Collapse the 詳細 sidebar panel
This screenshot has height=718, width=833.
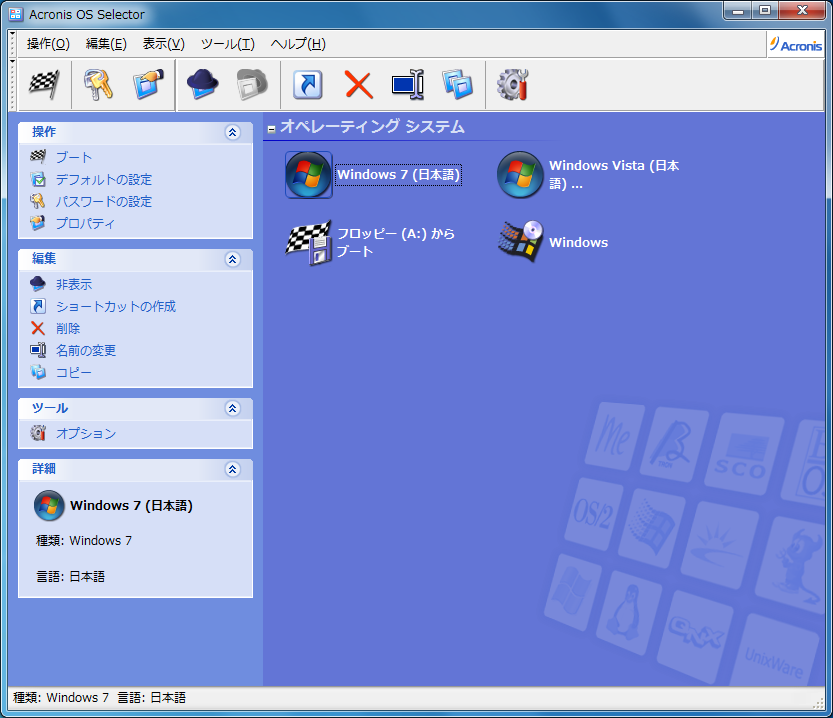coord(233,469)
